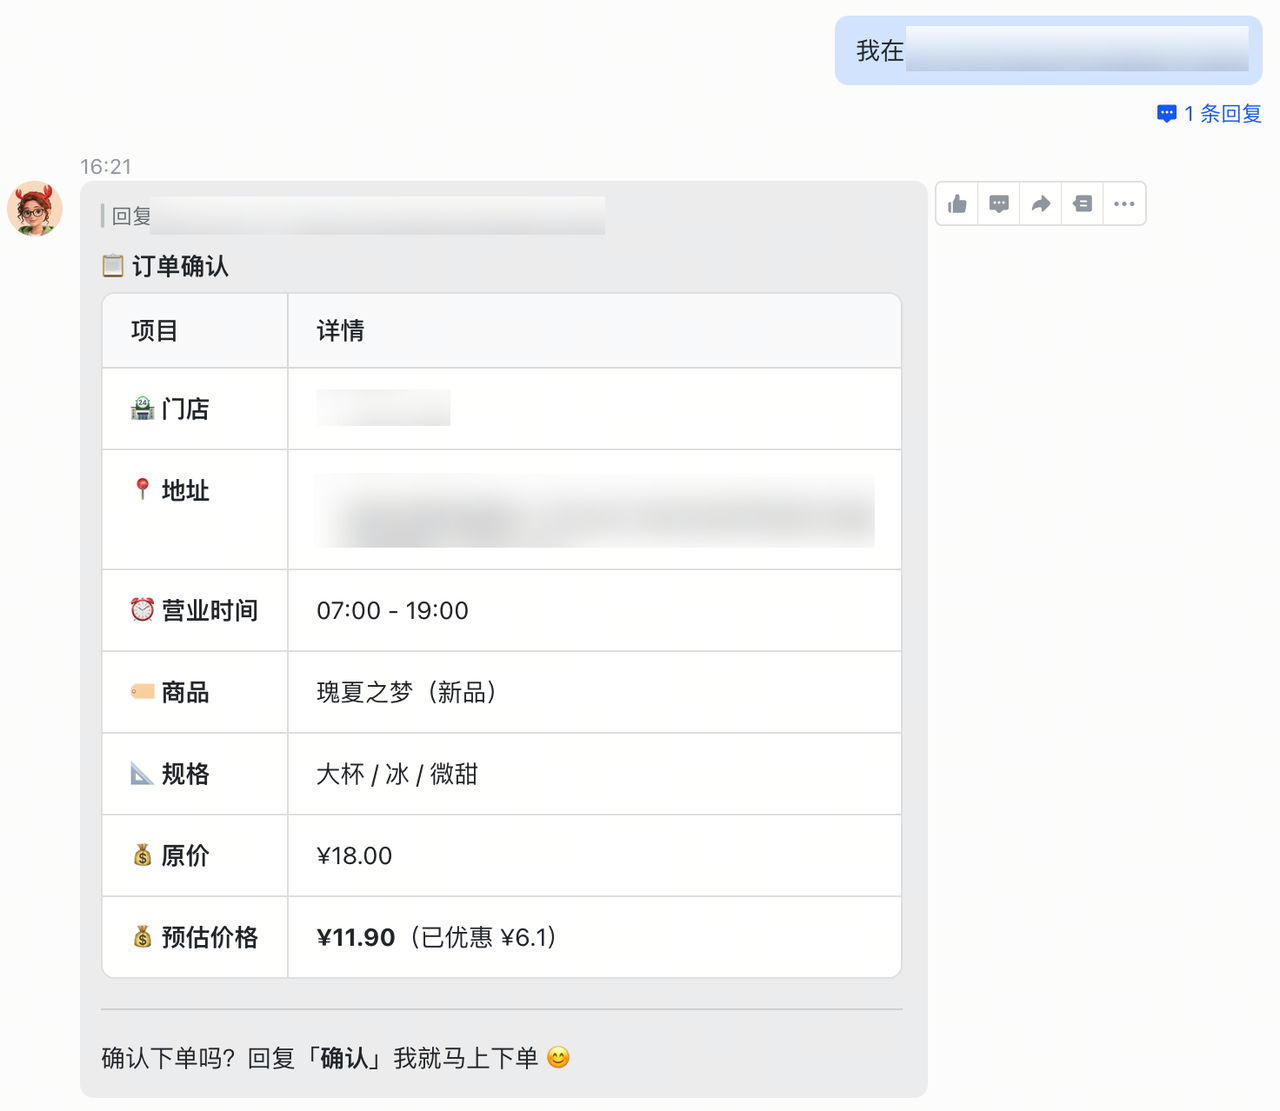This screenshot has width=1280, height=1111.
Task: Click the 项目 column header
Action: click(x=154, y=331)
